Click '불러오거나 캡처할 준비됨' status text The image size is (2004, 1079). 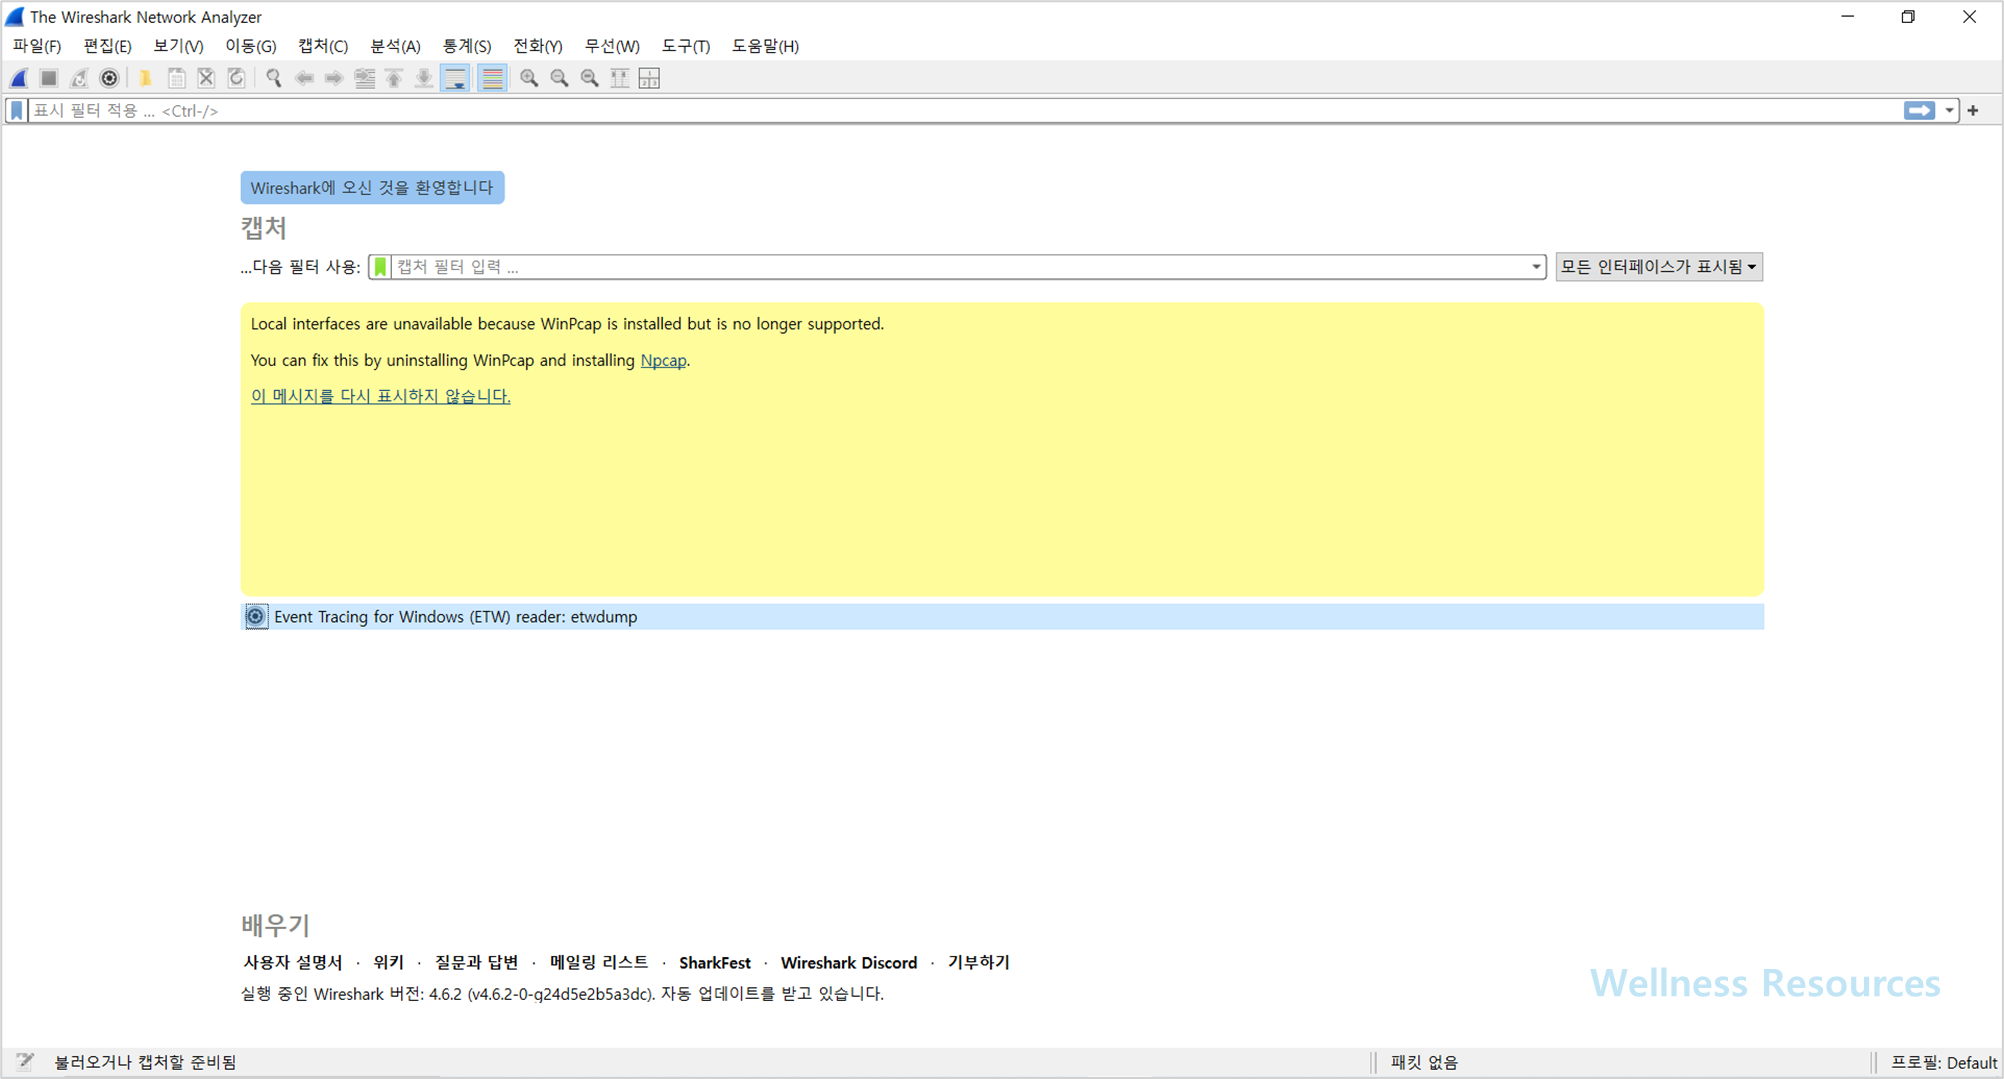point(145,1062)
